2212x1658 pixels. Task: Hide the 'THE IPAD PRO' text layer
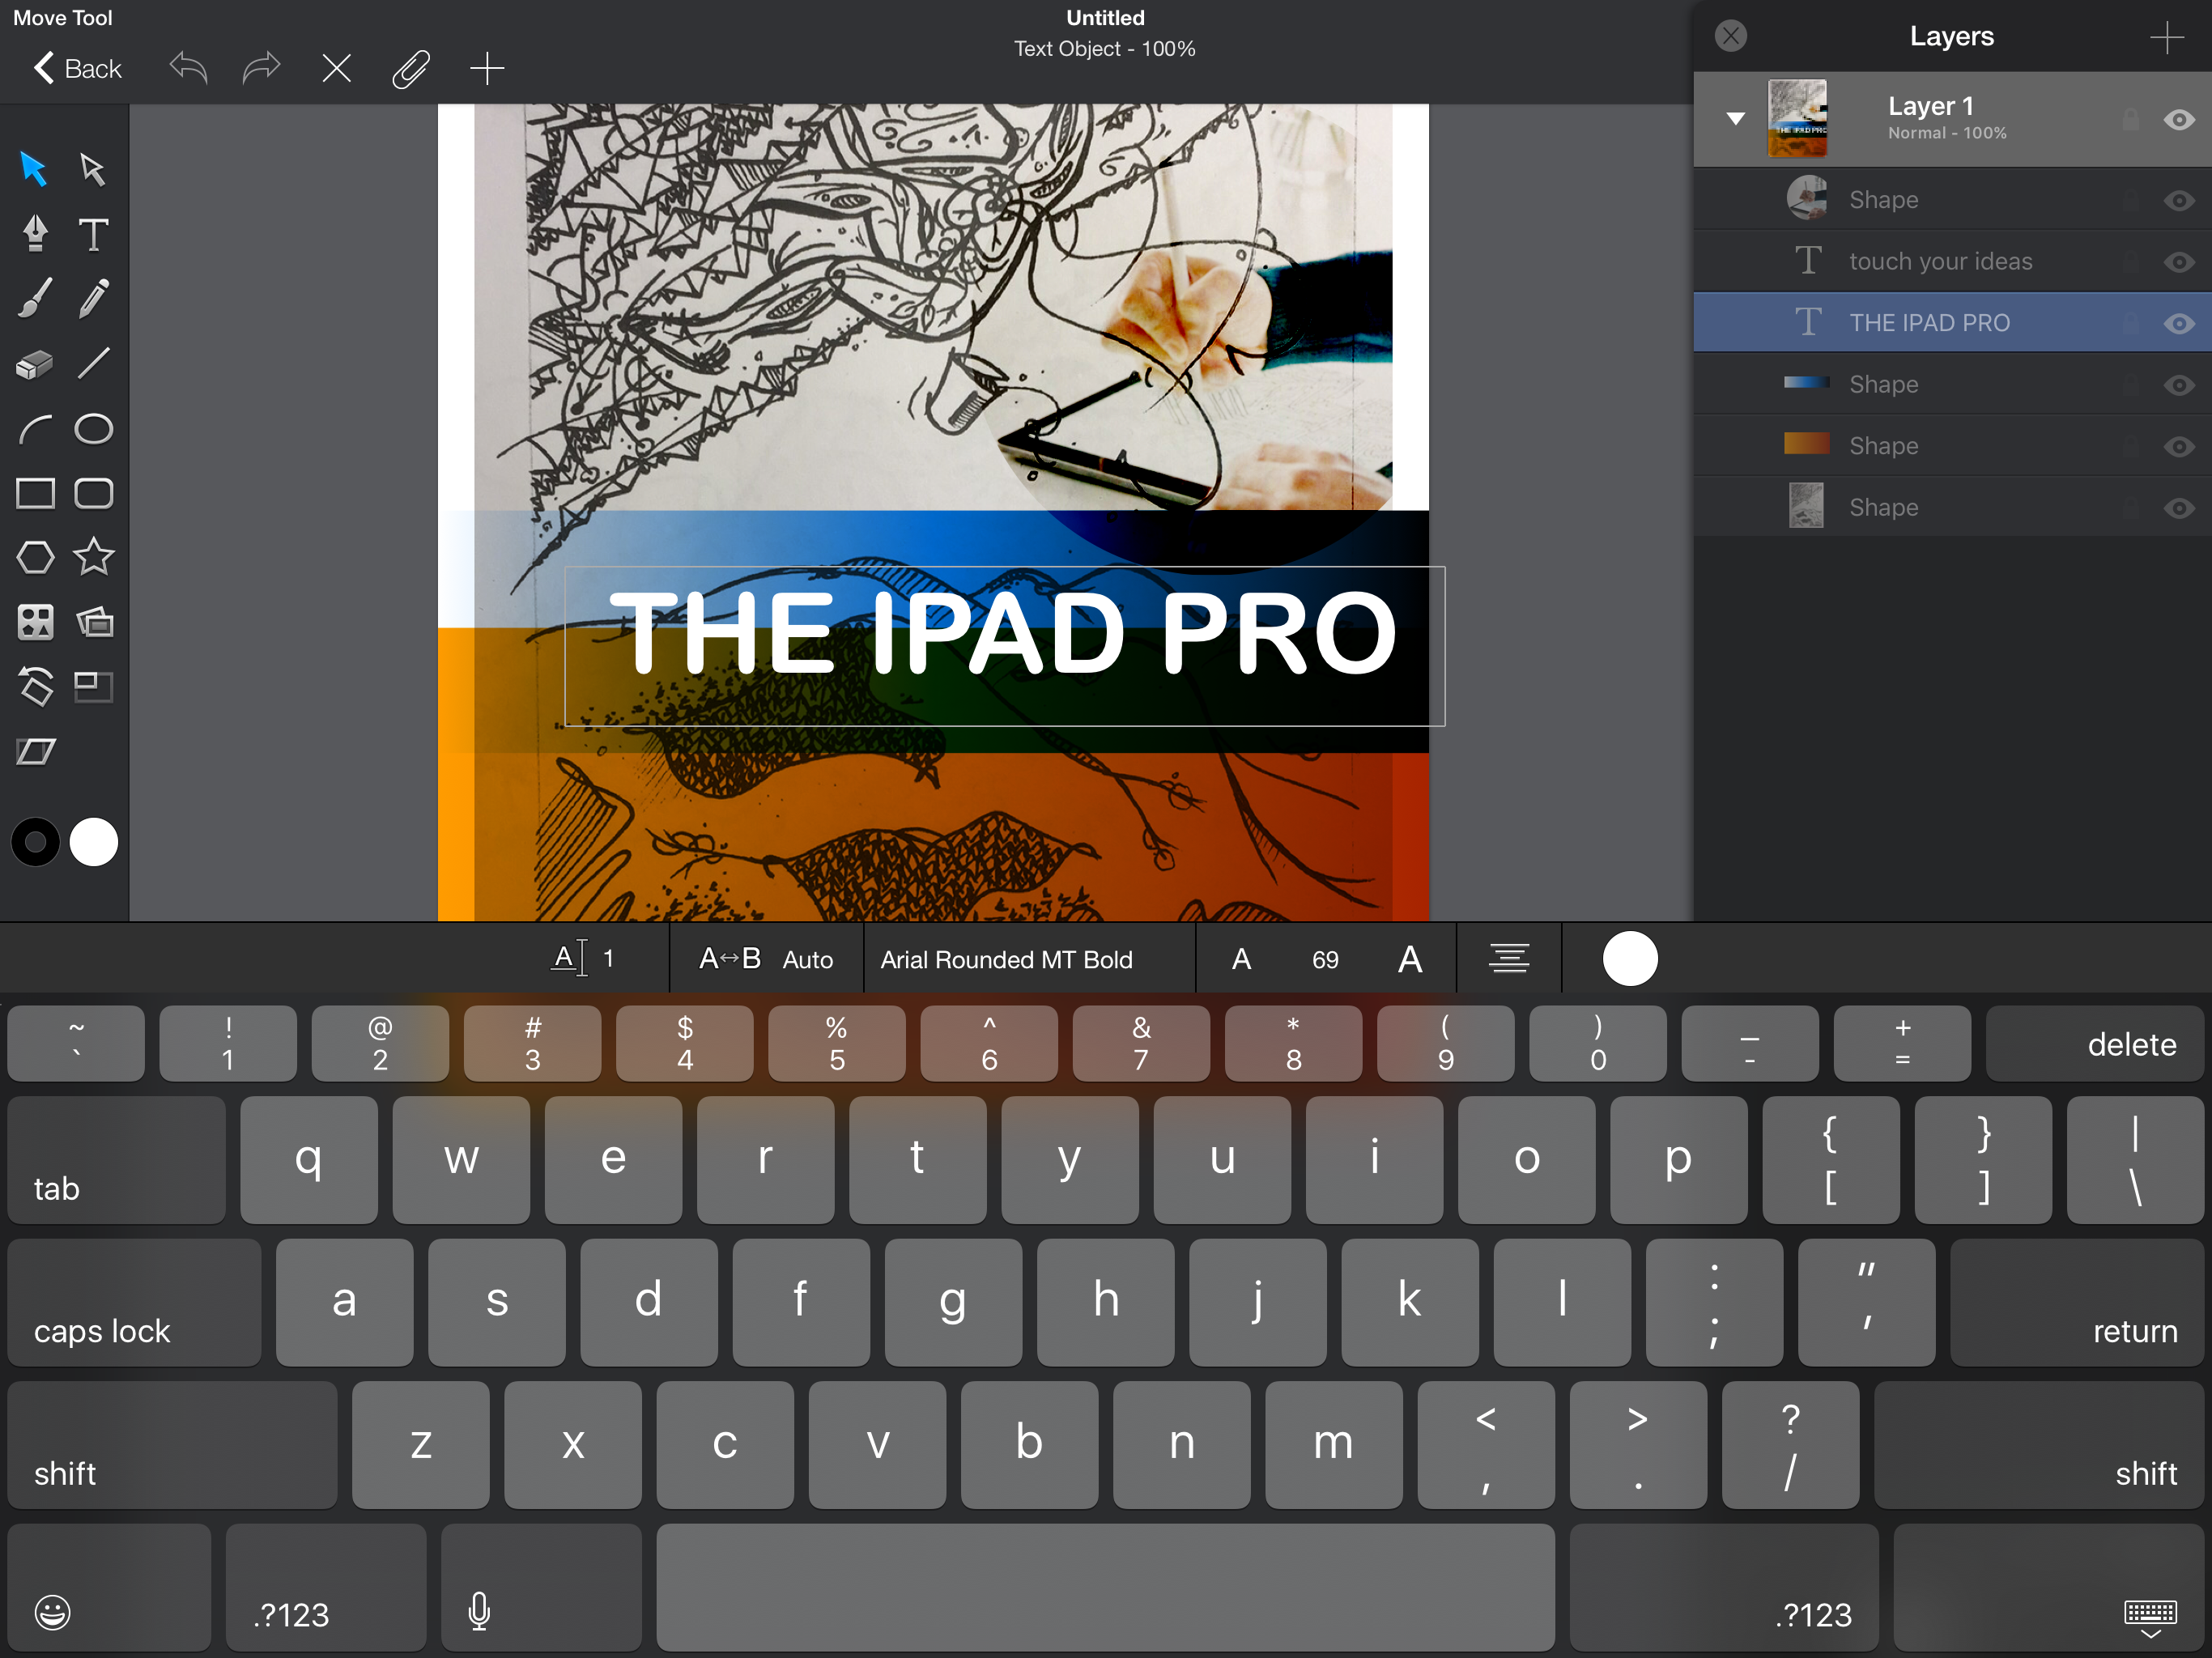point(2179,324)
